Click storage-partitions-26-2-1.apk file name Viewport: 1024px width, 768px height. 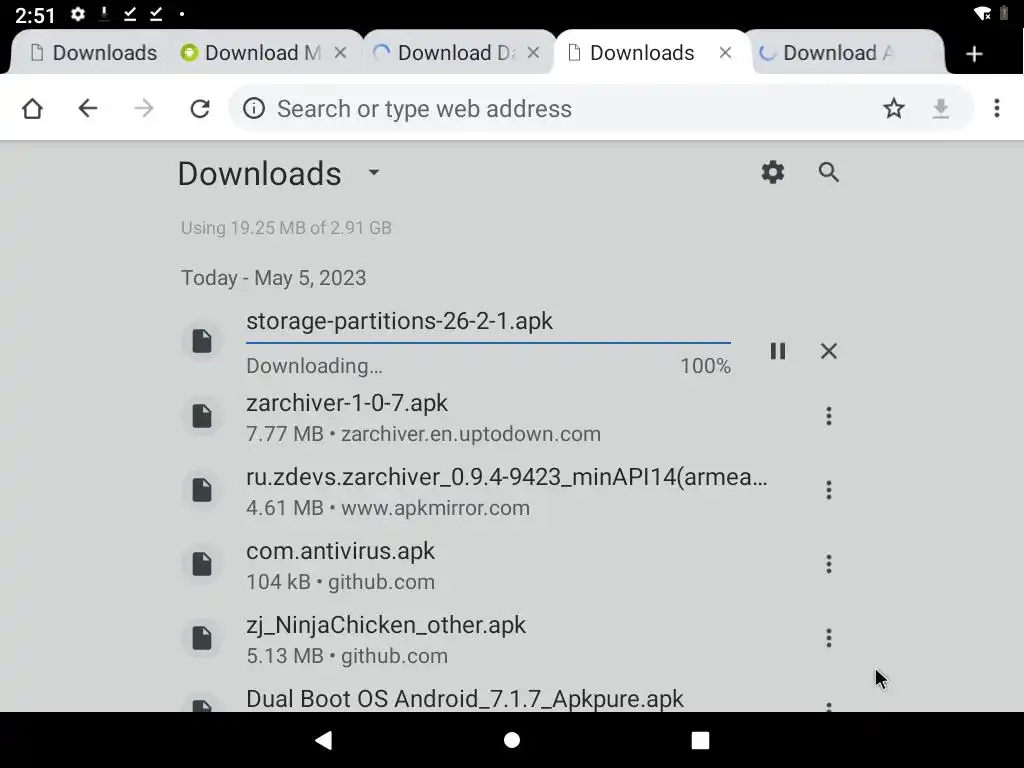pos(400,321)
